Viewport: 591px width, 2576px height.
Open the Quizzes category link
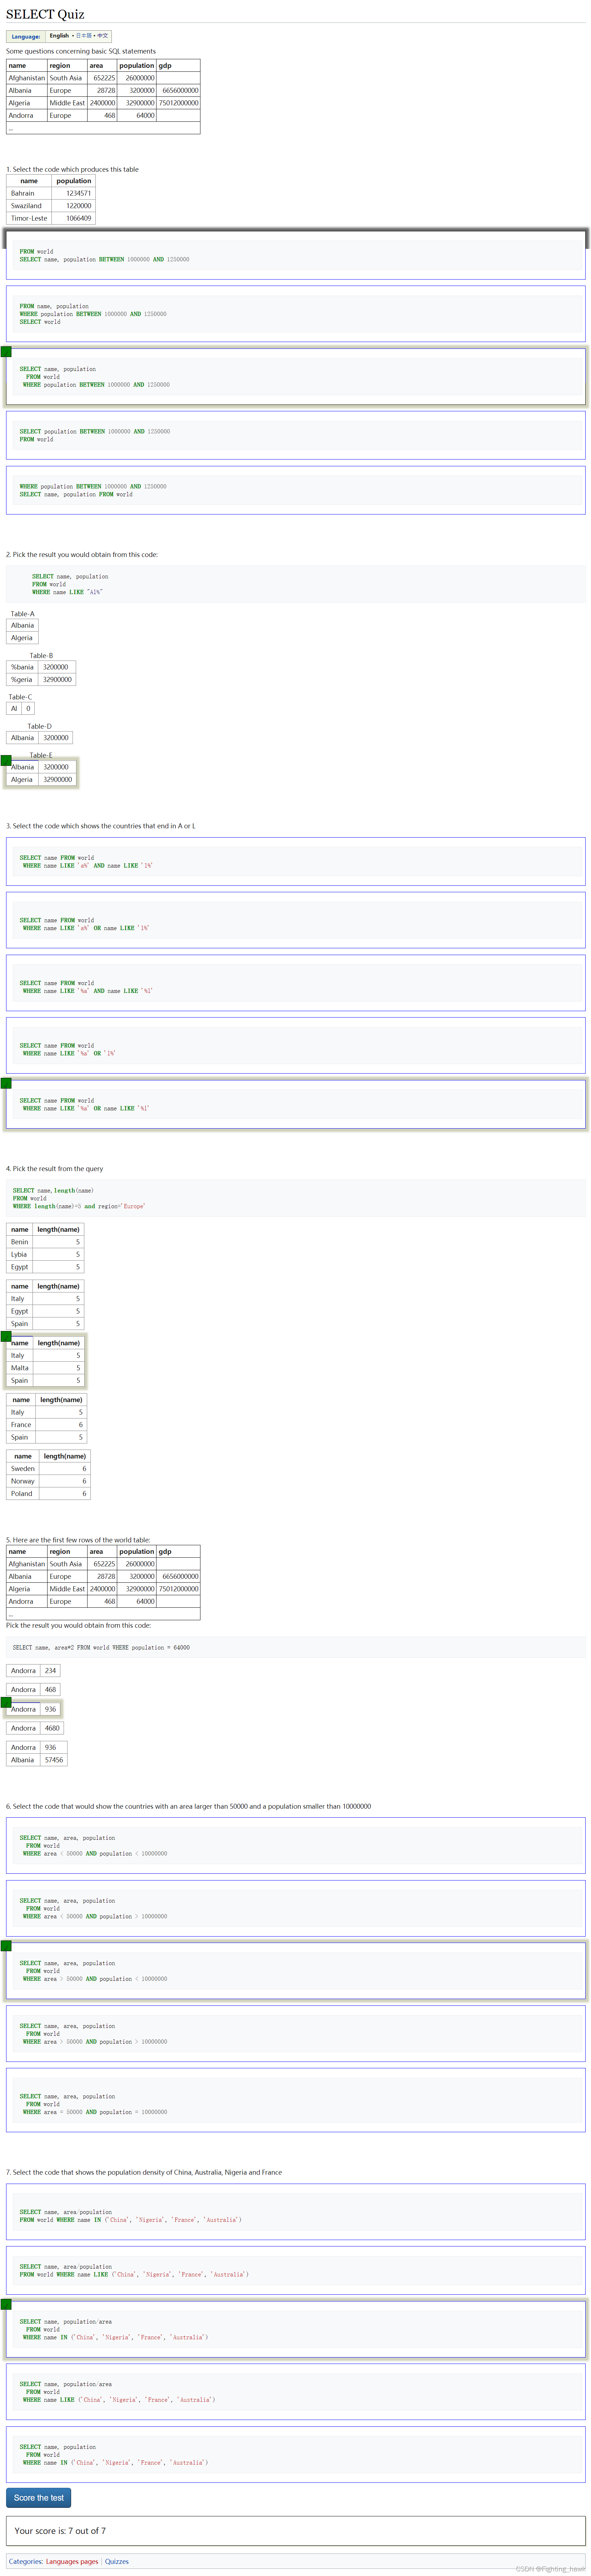117,2561
